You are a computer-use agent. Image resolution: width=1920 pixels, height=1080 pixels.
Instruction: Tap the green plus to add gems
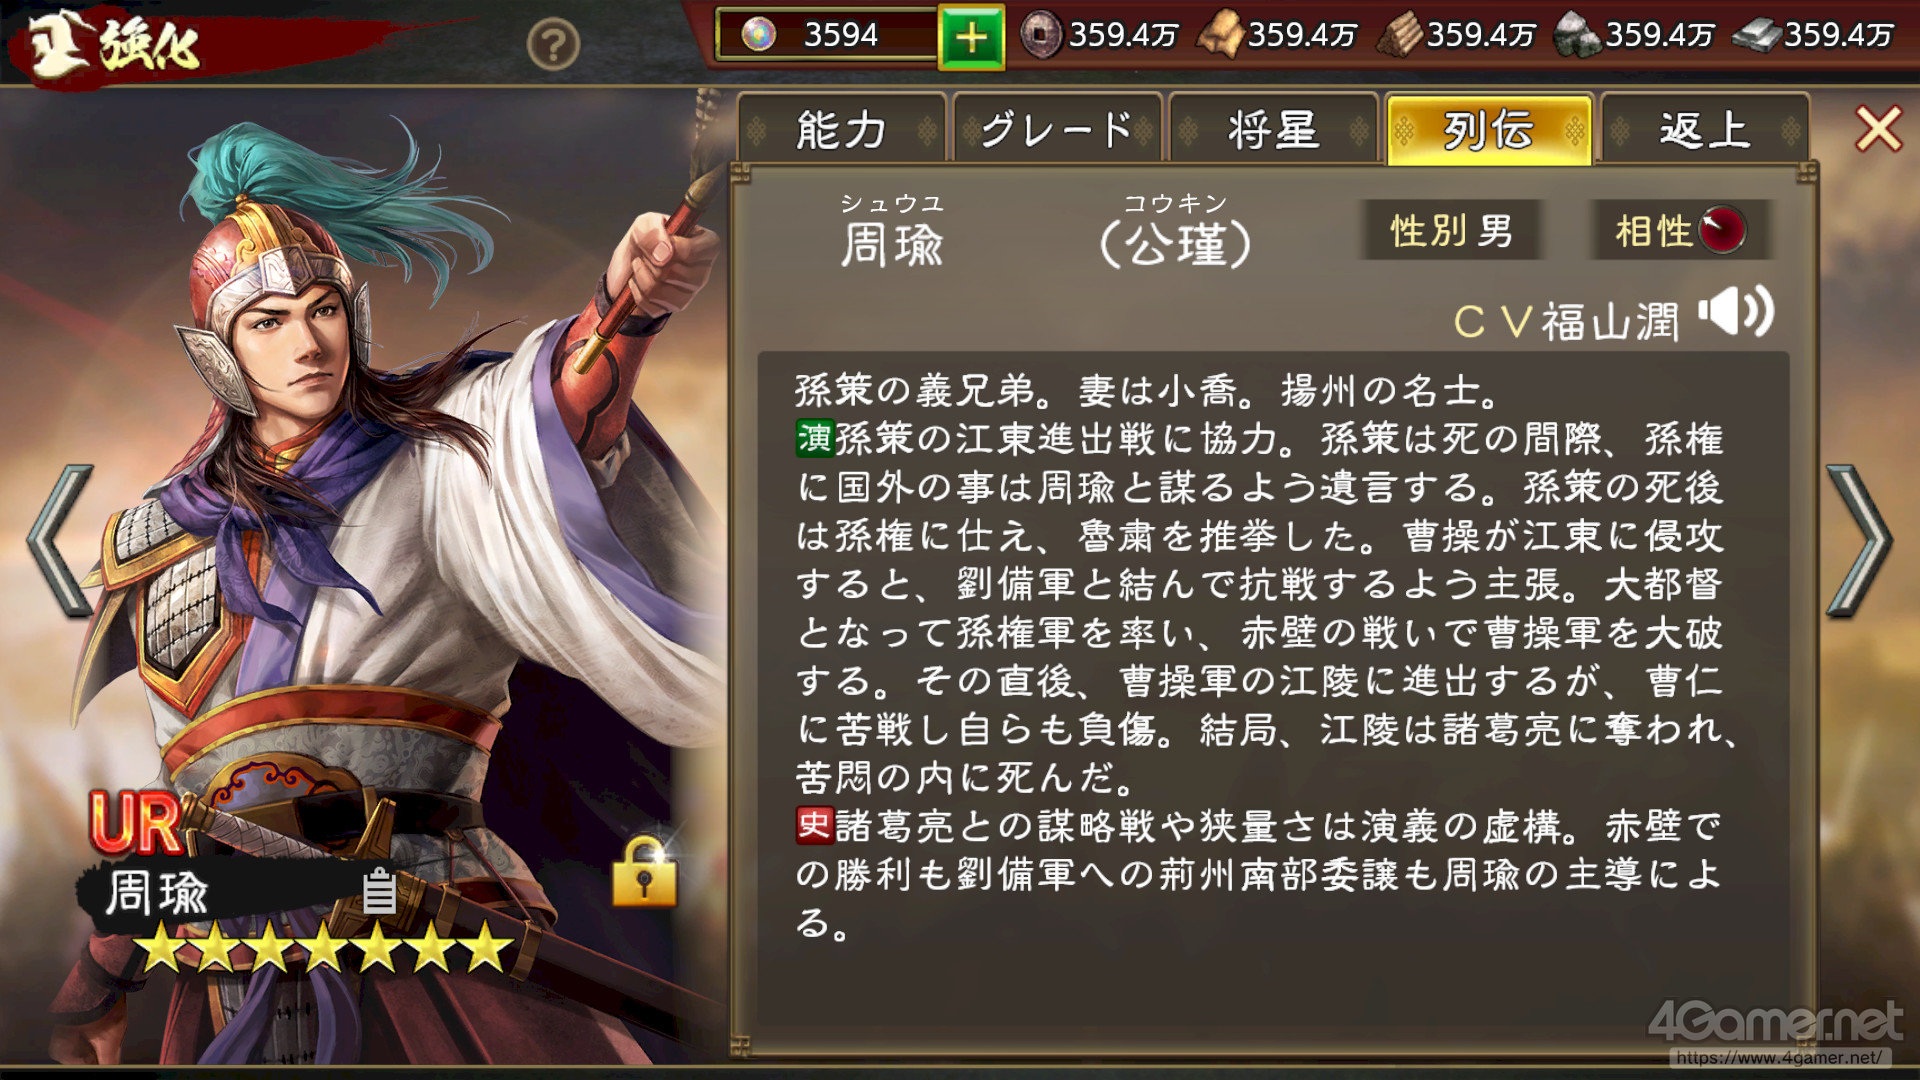(971, 38)
